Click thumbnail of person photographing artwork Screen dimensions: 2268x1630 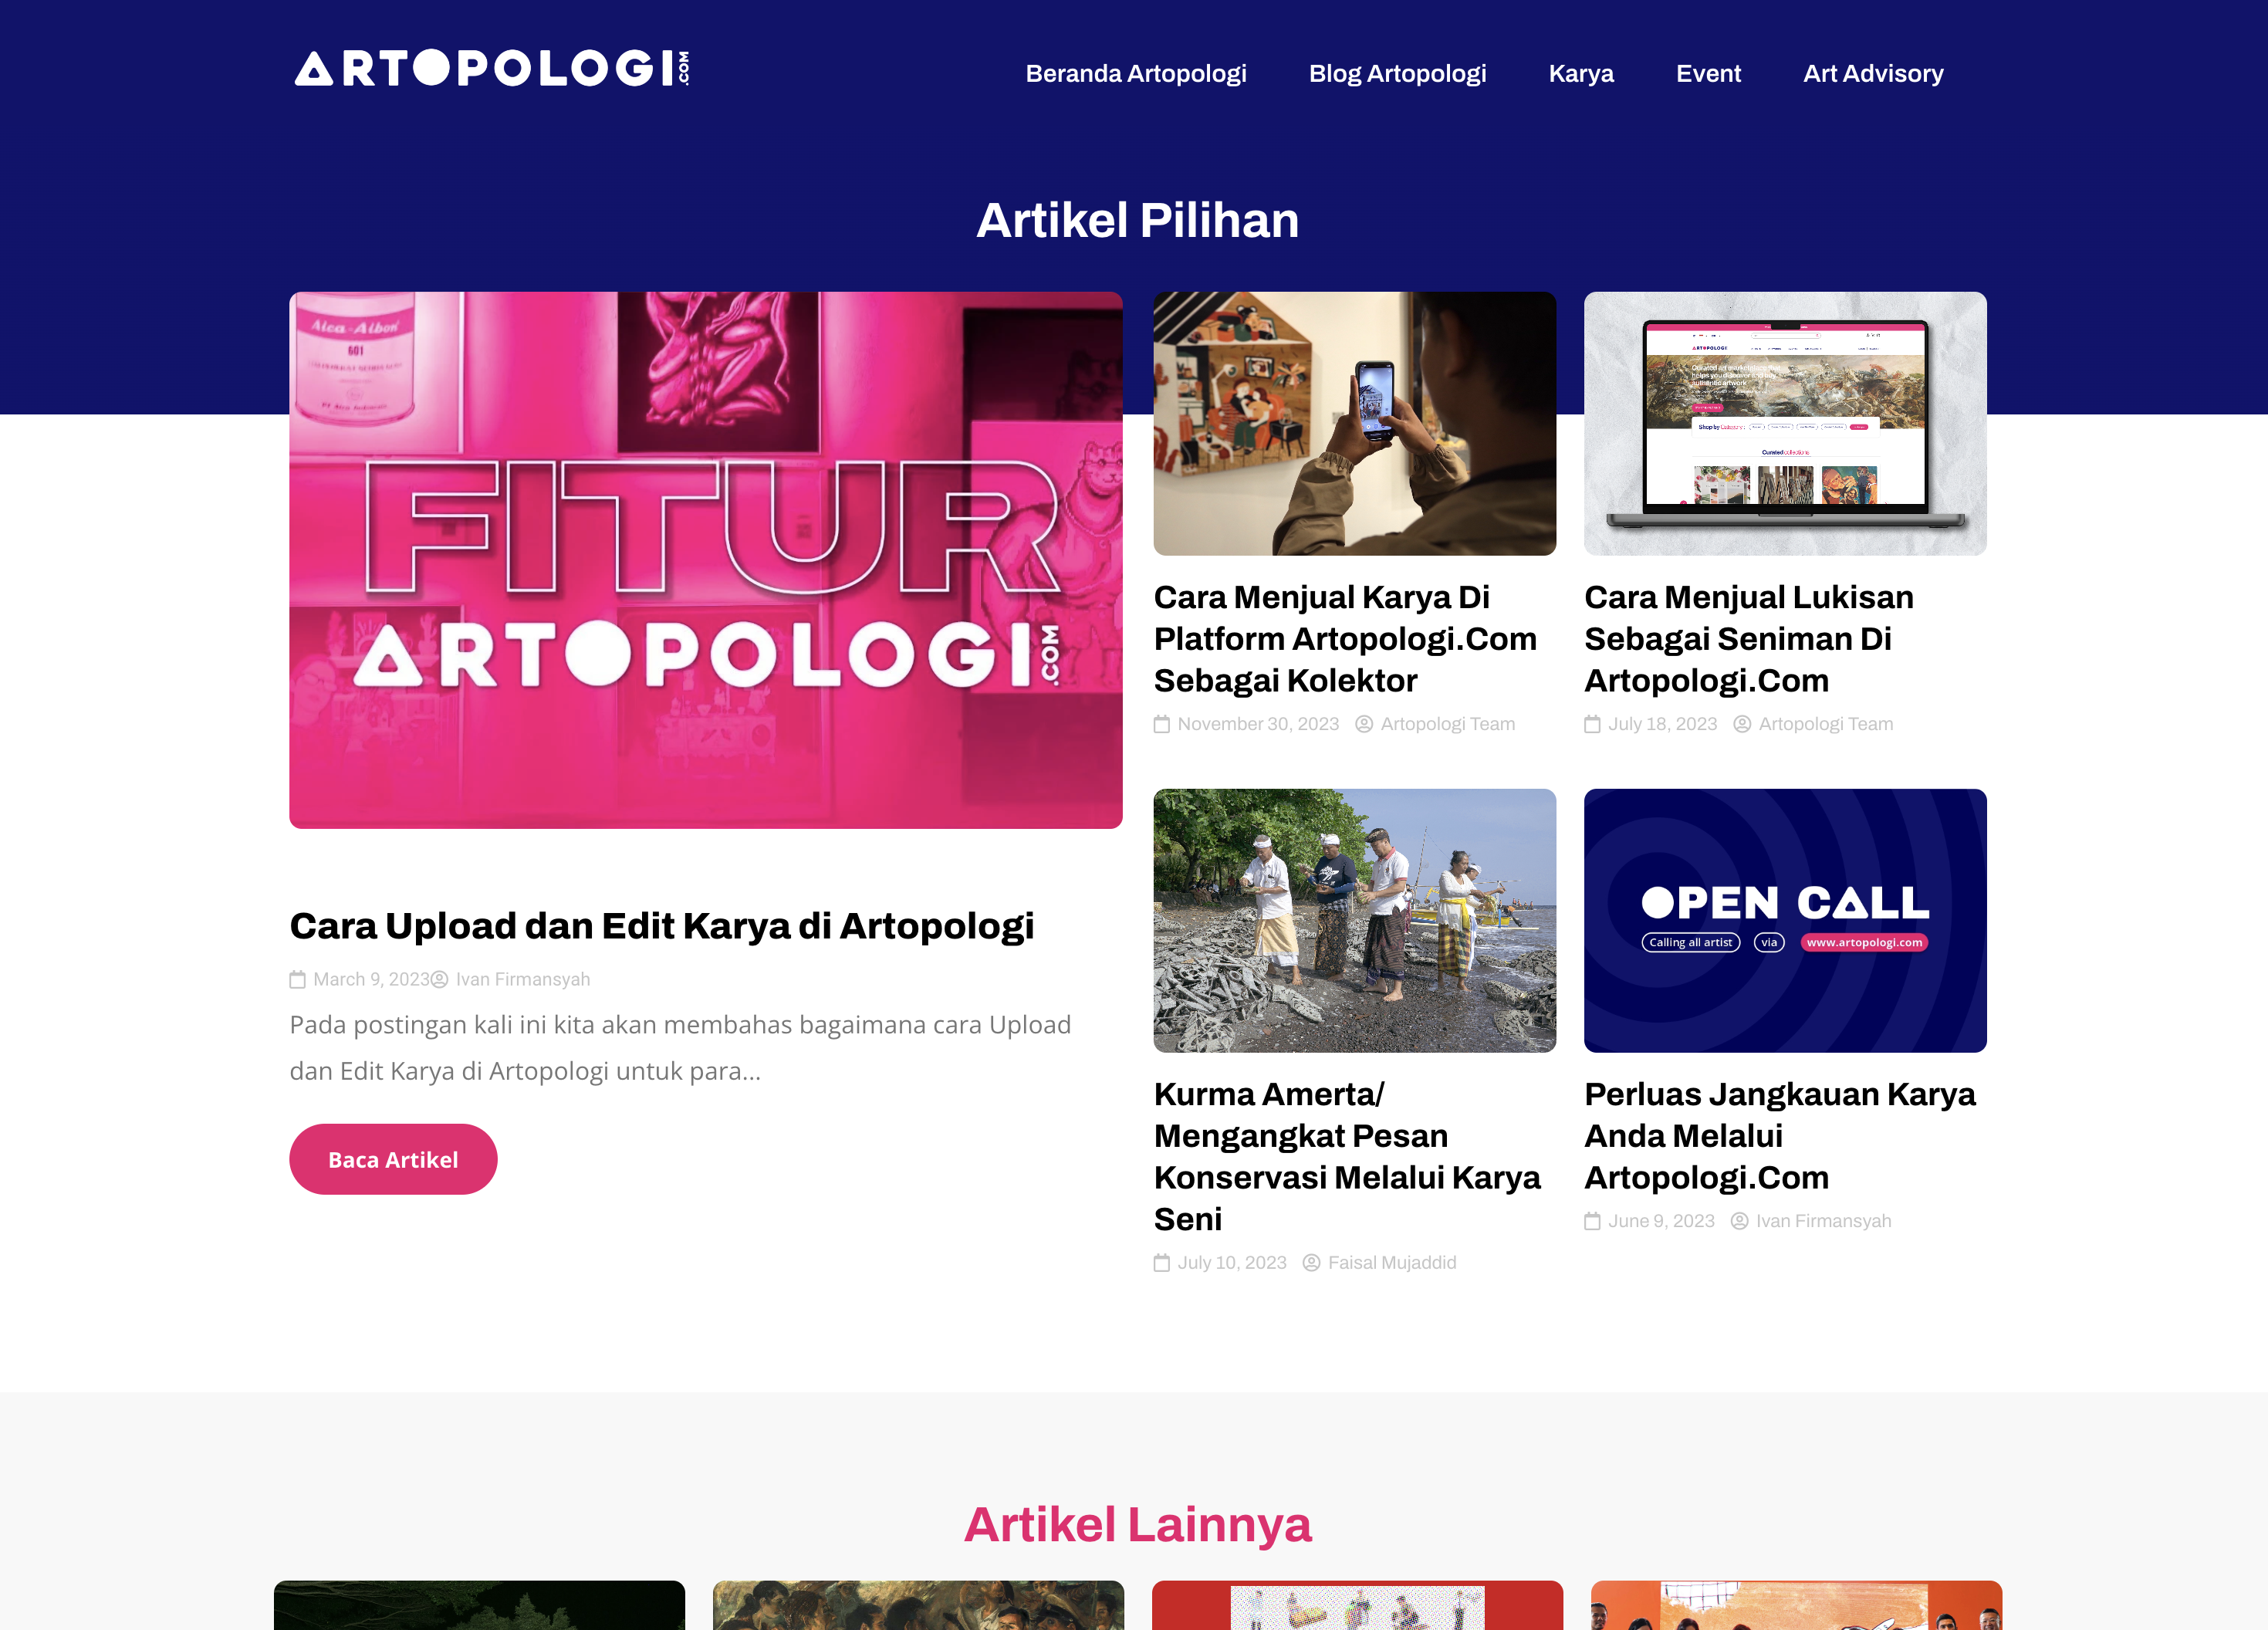(1355, 424)
